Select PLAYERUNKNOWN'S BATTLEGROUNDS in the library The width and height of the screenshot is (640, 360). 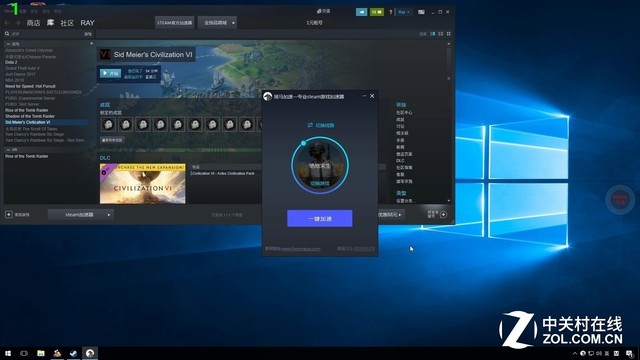click(43, 92)
